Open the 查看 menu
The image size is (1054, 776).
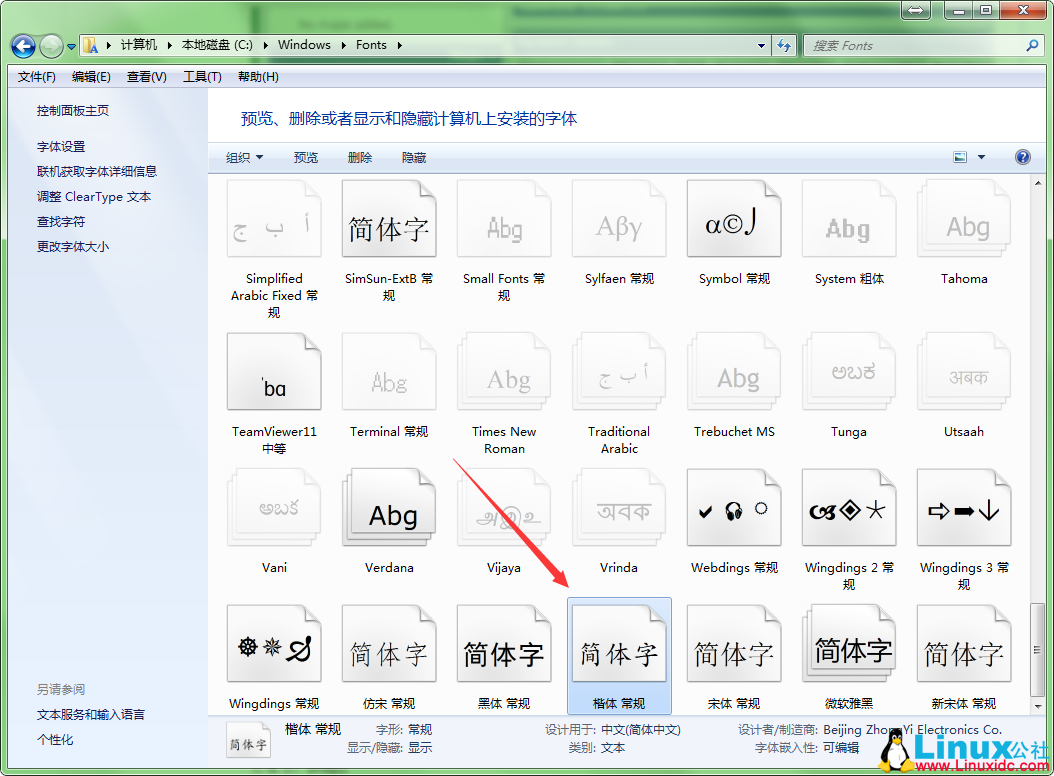click(x=146, y=76)
